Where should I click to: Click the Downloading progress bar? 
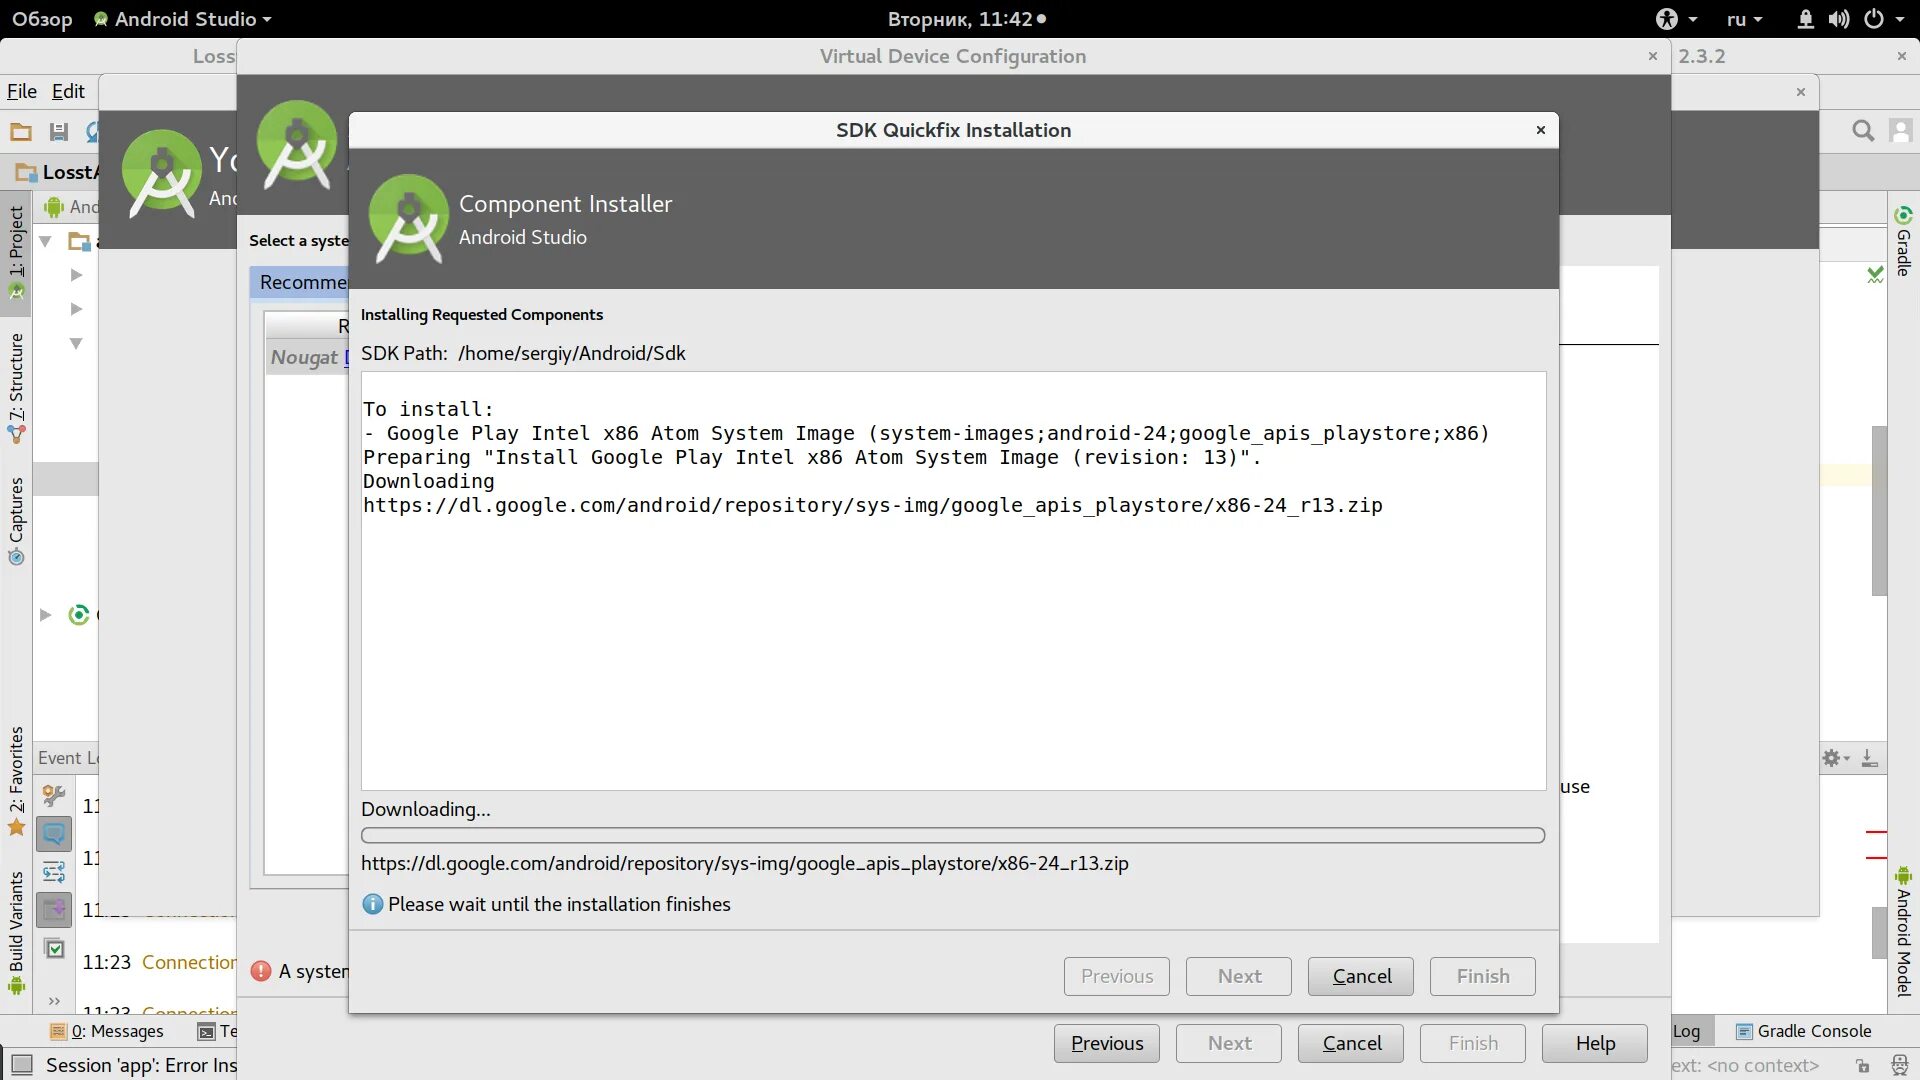(952, 835)
